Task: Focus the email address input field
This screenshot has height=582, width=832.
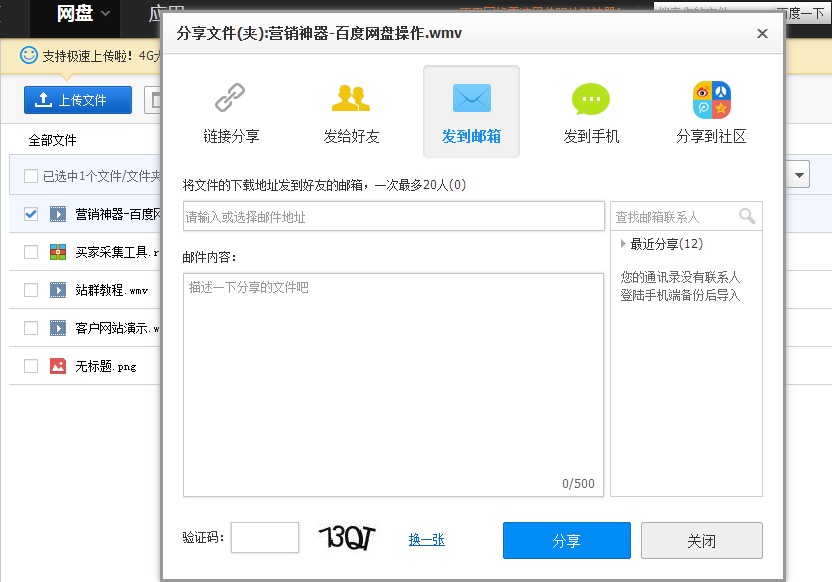Action: [x=393, y=216]
